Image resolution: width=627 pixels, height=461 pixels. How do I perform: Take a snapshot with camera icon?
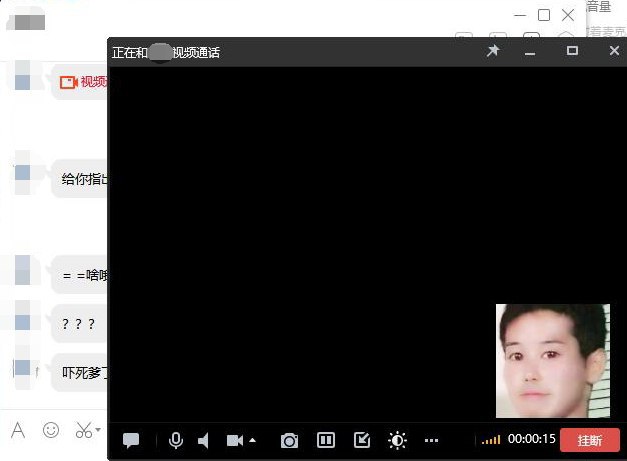click(x=289, y=440)
